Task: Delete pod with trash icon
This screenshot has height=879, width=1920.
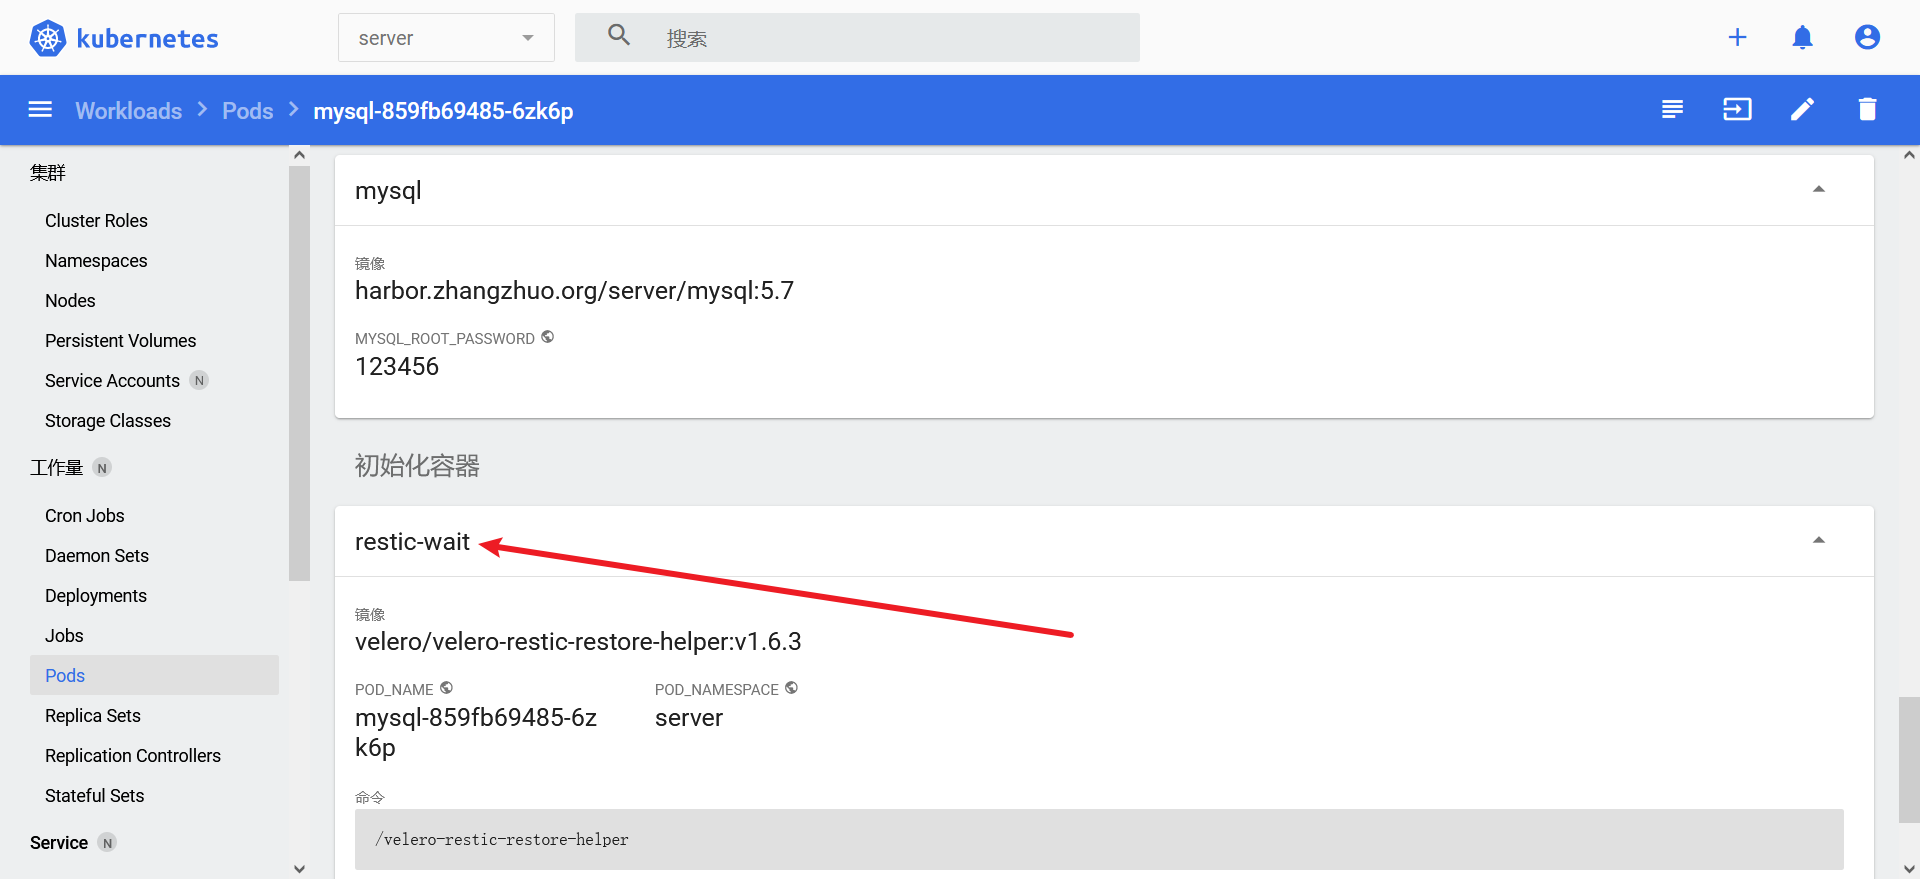Action: [1867, 109]
